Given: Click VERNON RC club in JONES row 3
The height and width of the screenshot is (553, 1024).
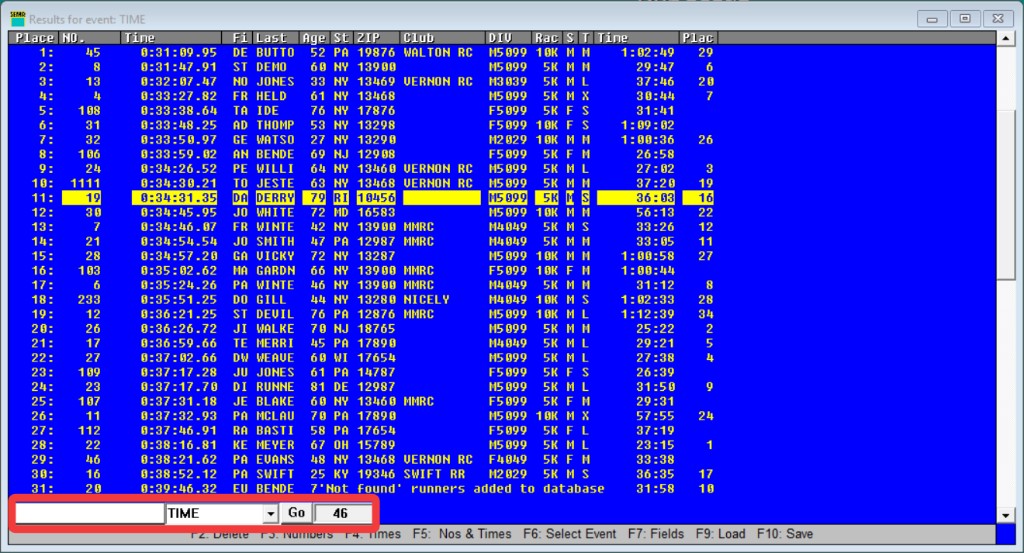Looking at the screenshot, I should (x=438, y=82).
